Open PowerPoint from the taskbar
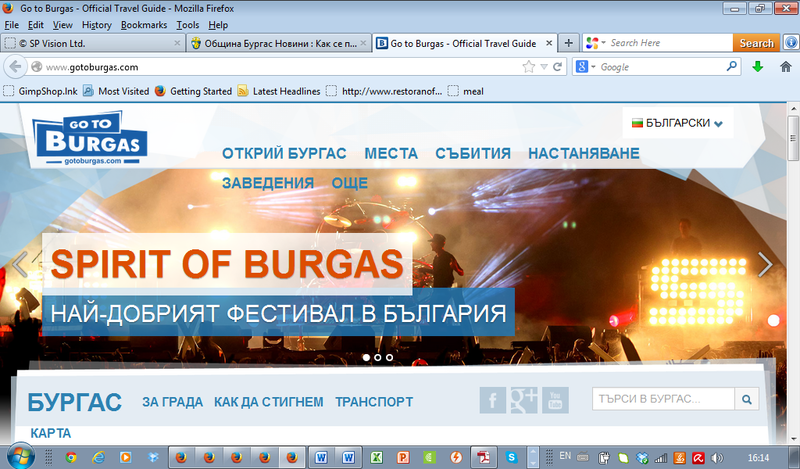 tap(403, 457)
